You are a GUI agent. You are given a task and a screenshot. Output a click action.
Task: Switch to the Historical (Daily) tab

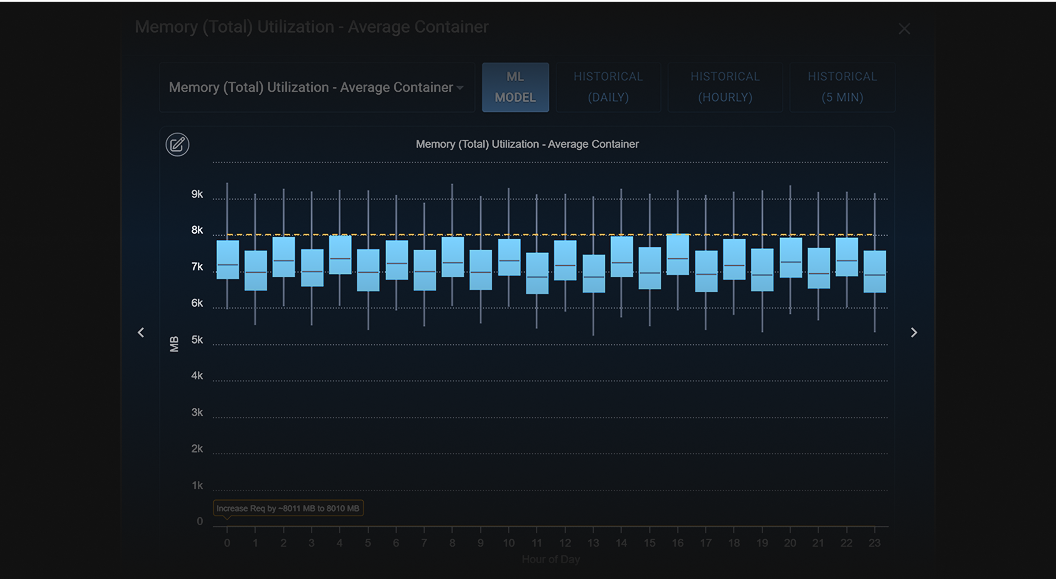(x=608, y=87)
